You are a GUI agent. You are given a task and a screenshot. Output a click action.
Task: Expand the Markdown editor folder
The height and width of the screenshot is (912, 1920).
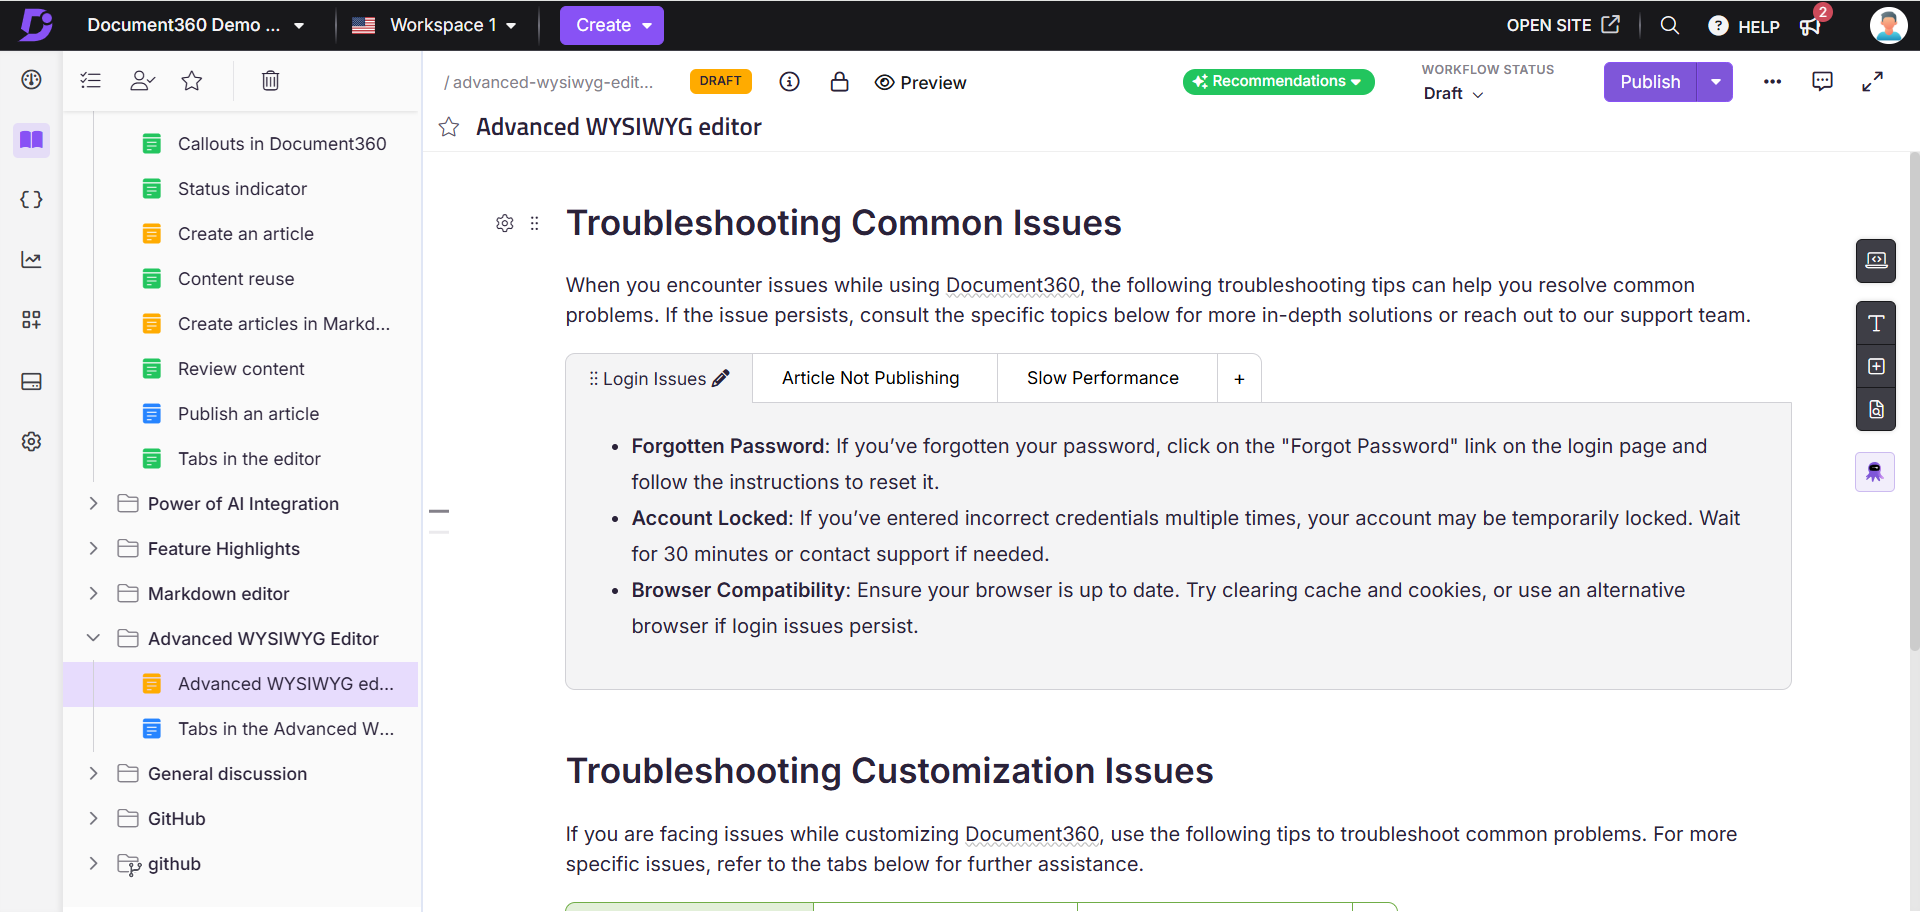pos(93,593)
